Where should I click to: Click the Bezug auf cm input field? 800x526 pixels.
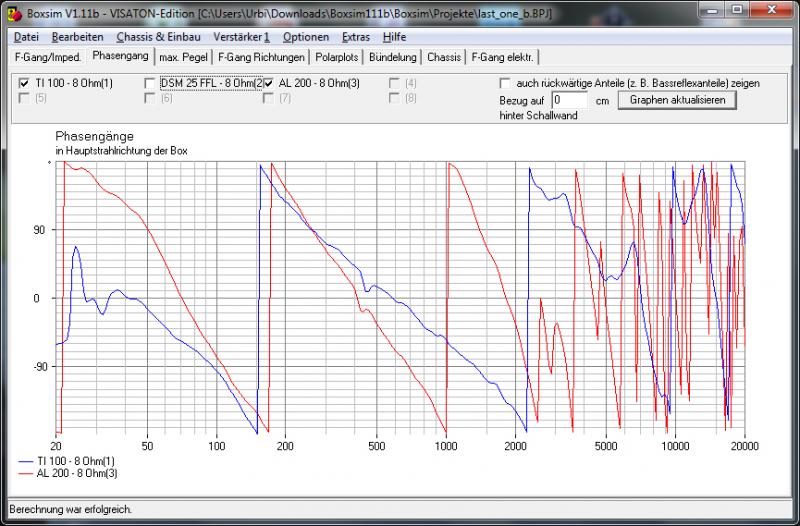569,101
